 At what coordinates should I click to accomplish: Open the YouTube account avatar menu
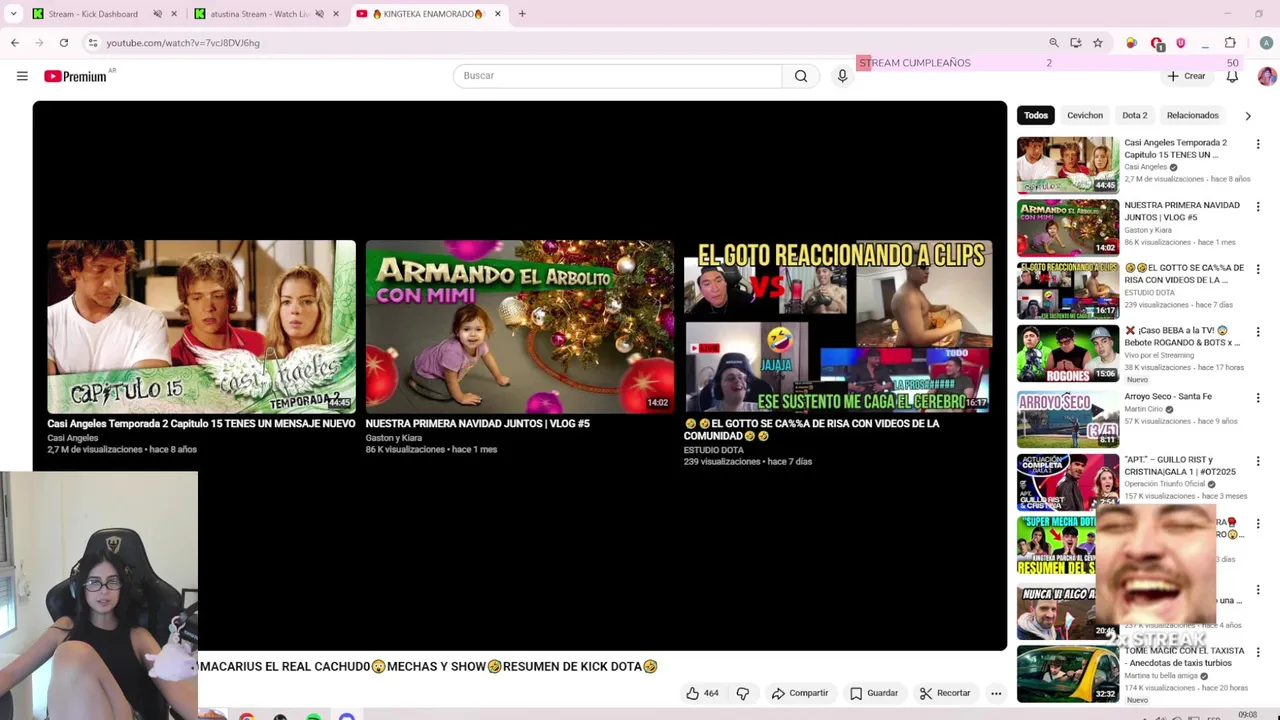[x=1267, y=76]
